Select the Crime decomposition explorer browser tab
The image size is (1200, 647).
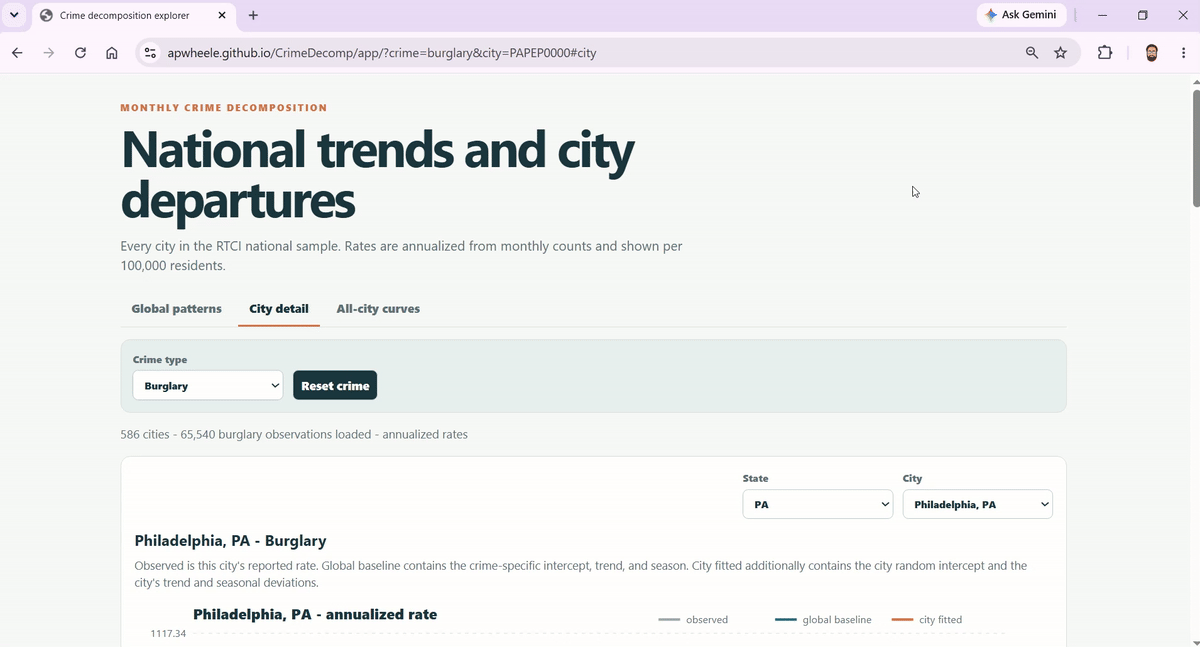point(133,16)
